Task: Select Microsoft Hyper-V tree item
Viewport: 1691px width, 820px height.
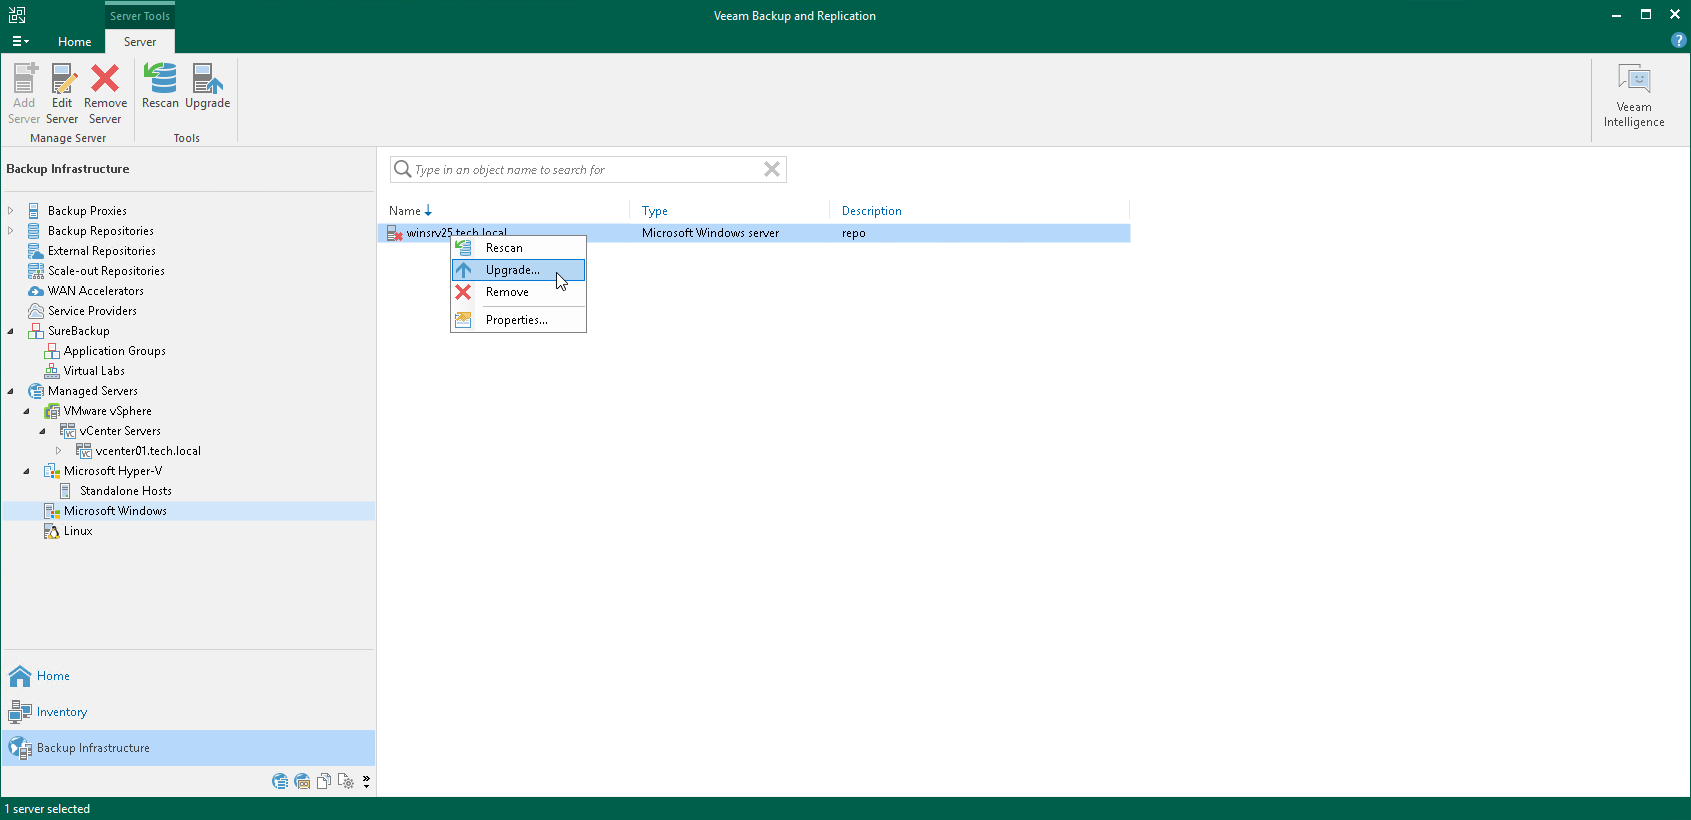Action: point(113,471)
